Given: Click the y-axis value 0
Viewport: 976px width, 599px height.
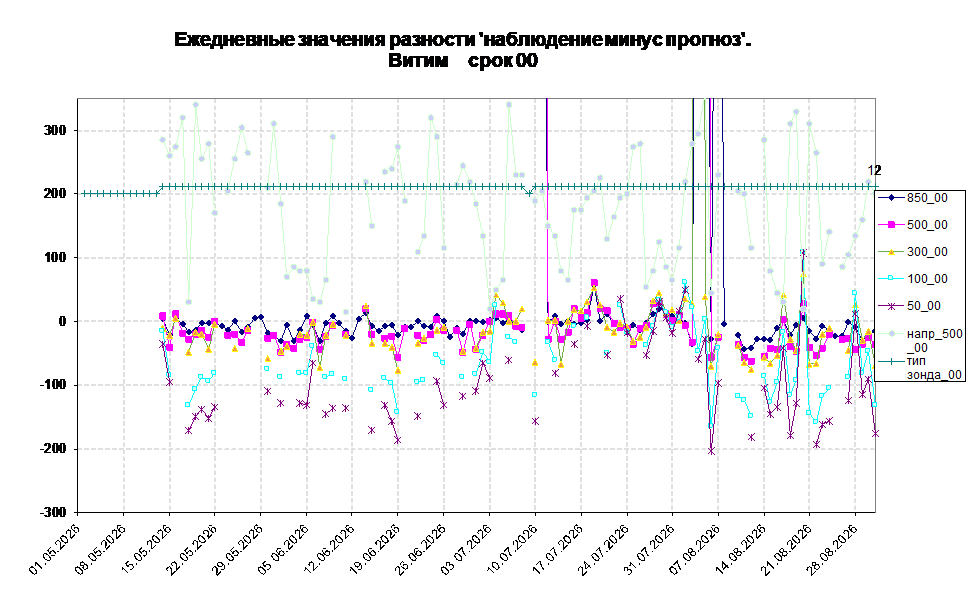Looking at the screenshot, I should pos(62,322).
